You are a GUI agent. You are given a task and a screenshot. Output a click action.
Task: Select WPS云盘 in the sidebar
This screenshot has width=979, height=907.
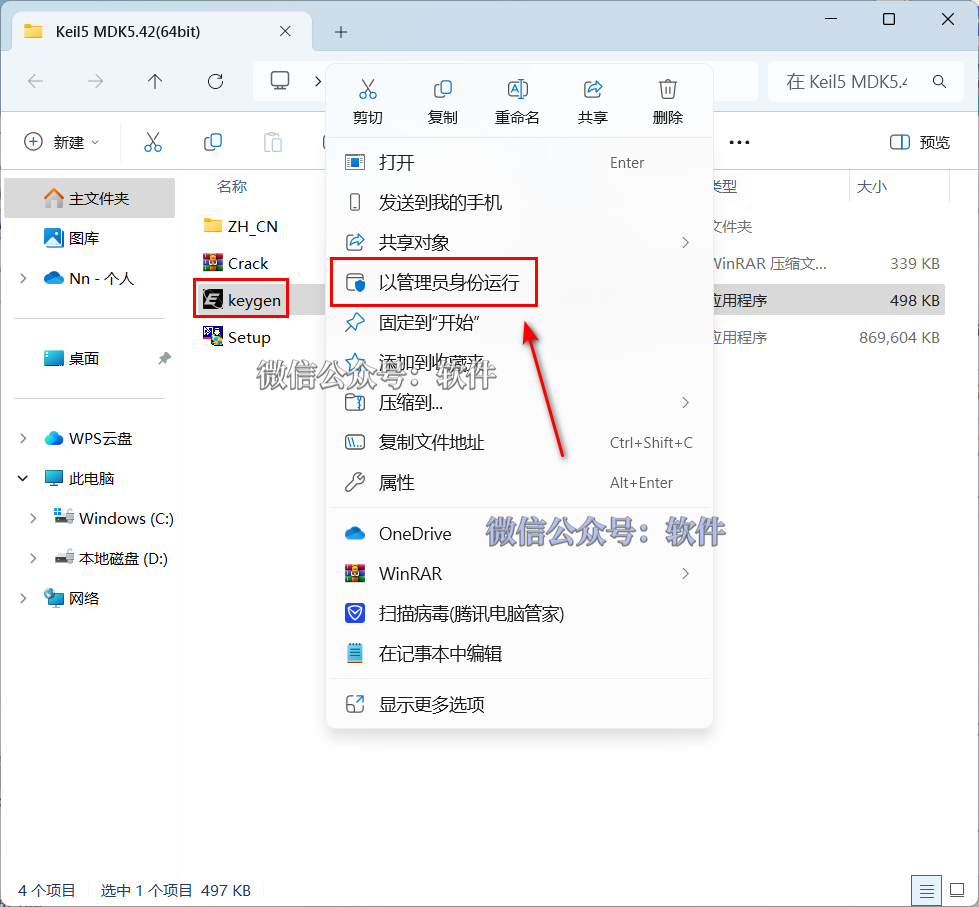coord(89,439)
